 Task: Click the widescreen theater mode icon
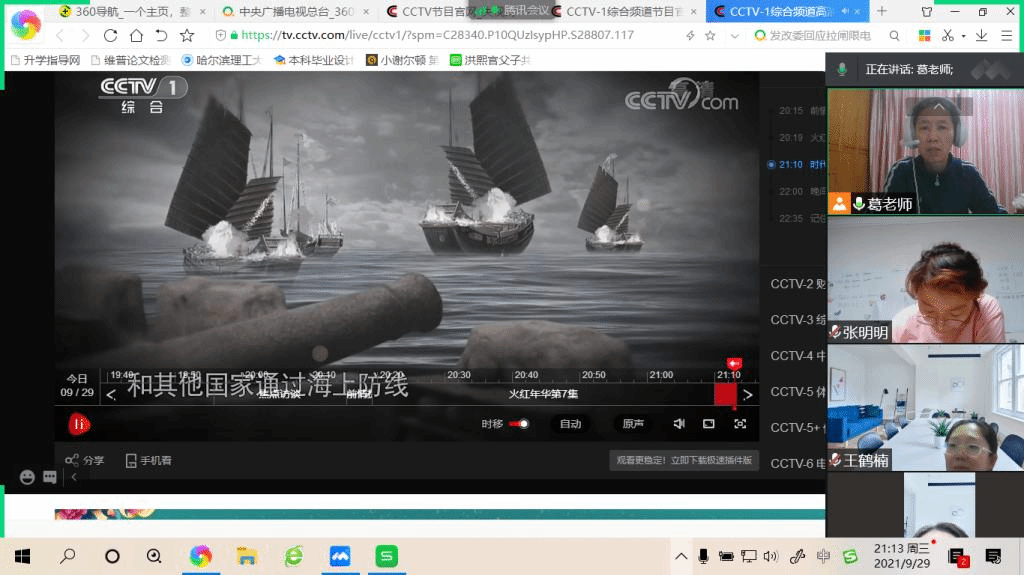point(709,424)
